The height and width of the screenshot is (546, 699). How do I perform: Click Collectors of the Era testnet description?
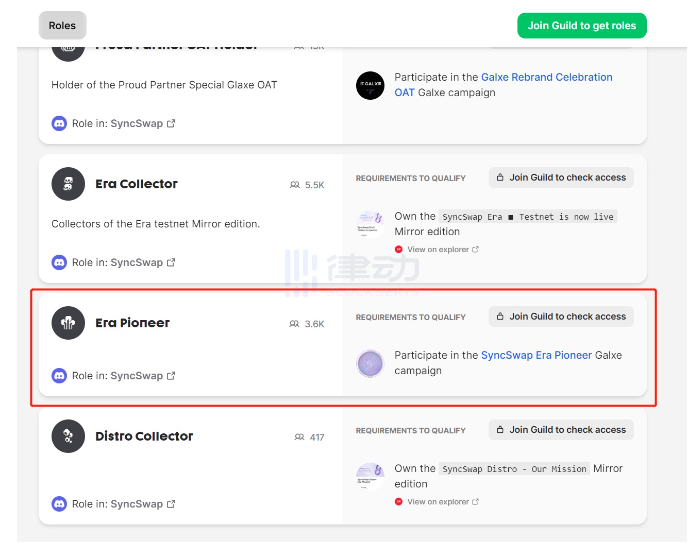coord(155,224)
